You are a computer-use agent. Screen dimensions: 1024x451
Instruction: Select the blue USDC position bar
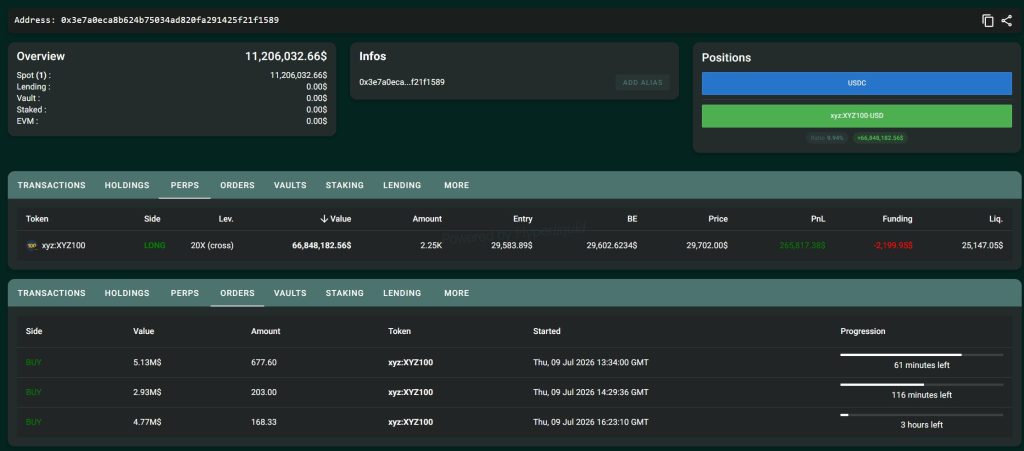tap(856, 84)
